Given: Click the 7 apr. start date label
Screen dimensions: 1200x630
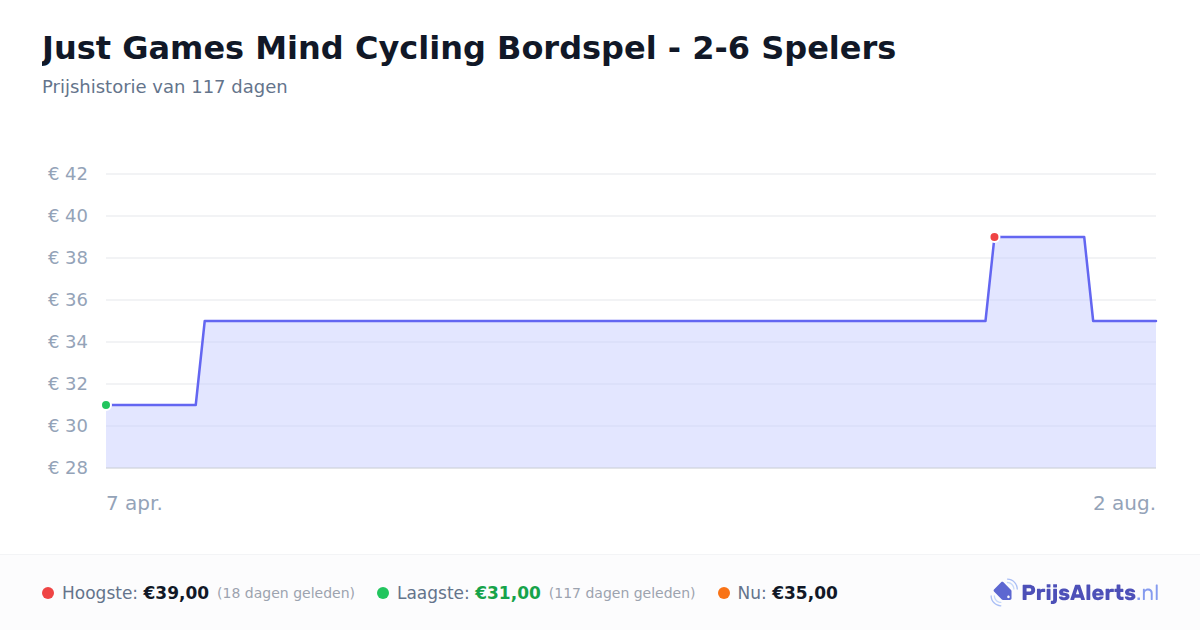Looking at the screenshot, I should 135,503.
